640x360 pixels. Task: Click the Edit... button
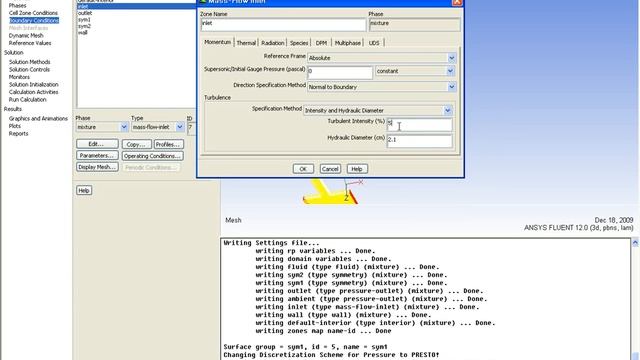point(97,144)
